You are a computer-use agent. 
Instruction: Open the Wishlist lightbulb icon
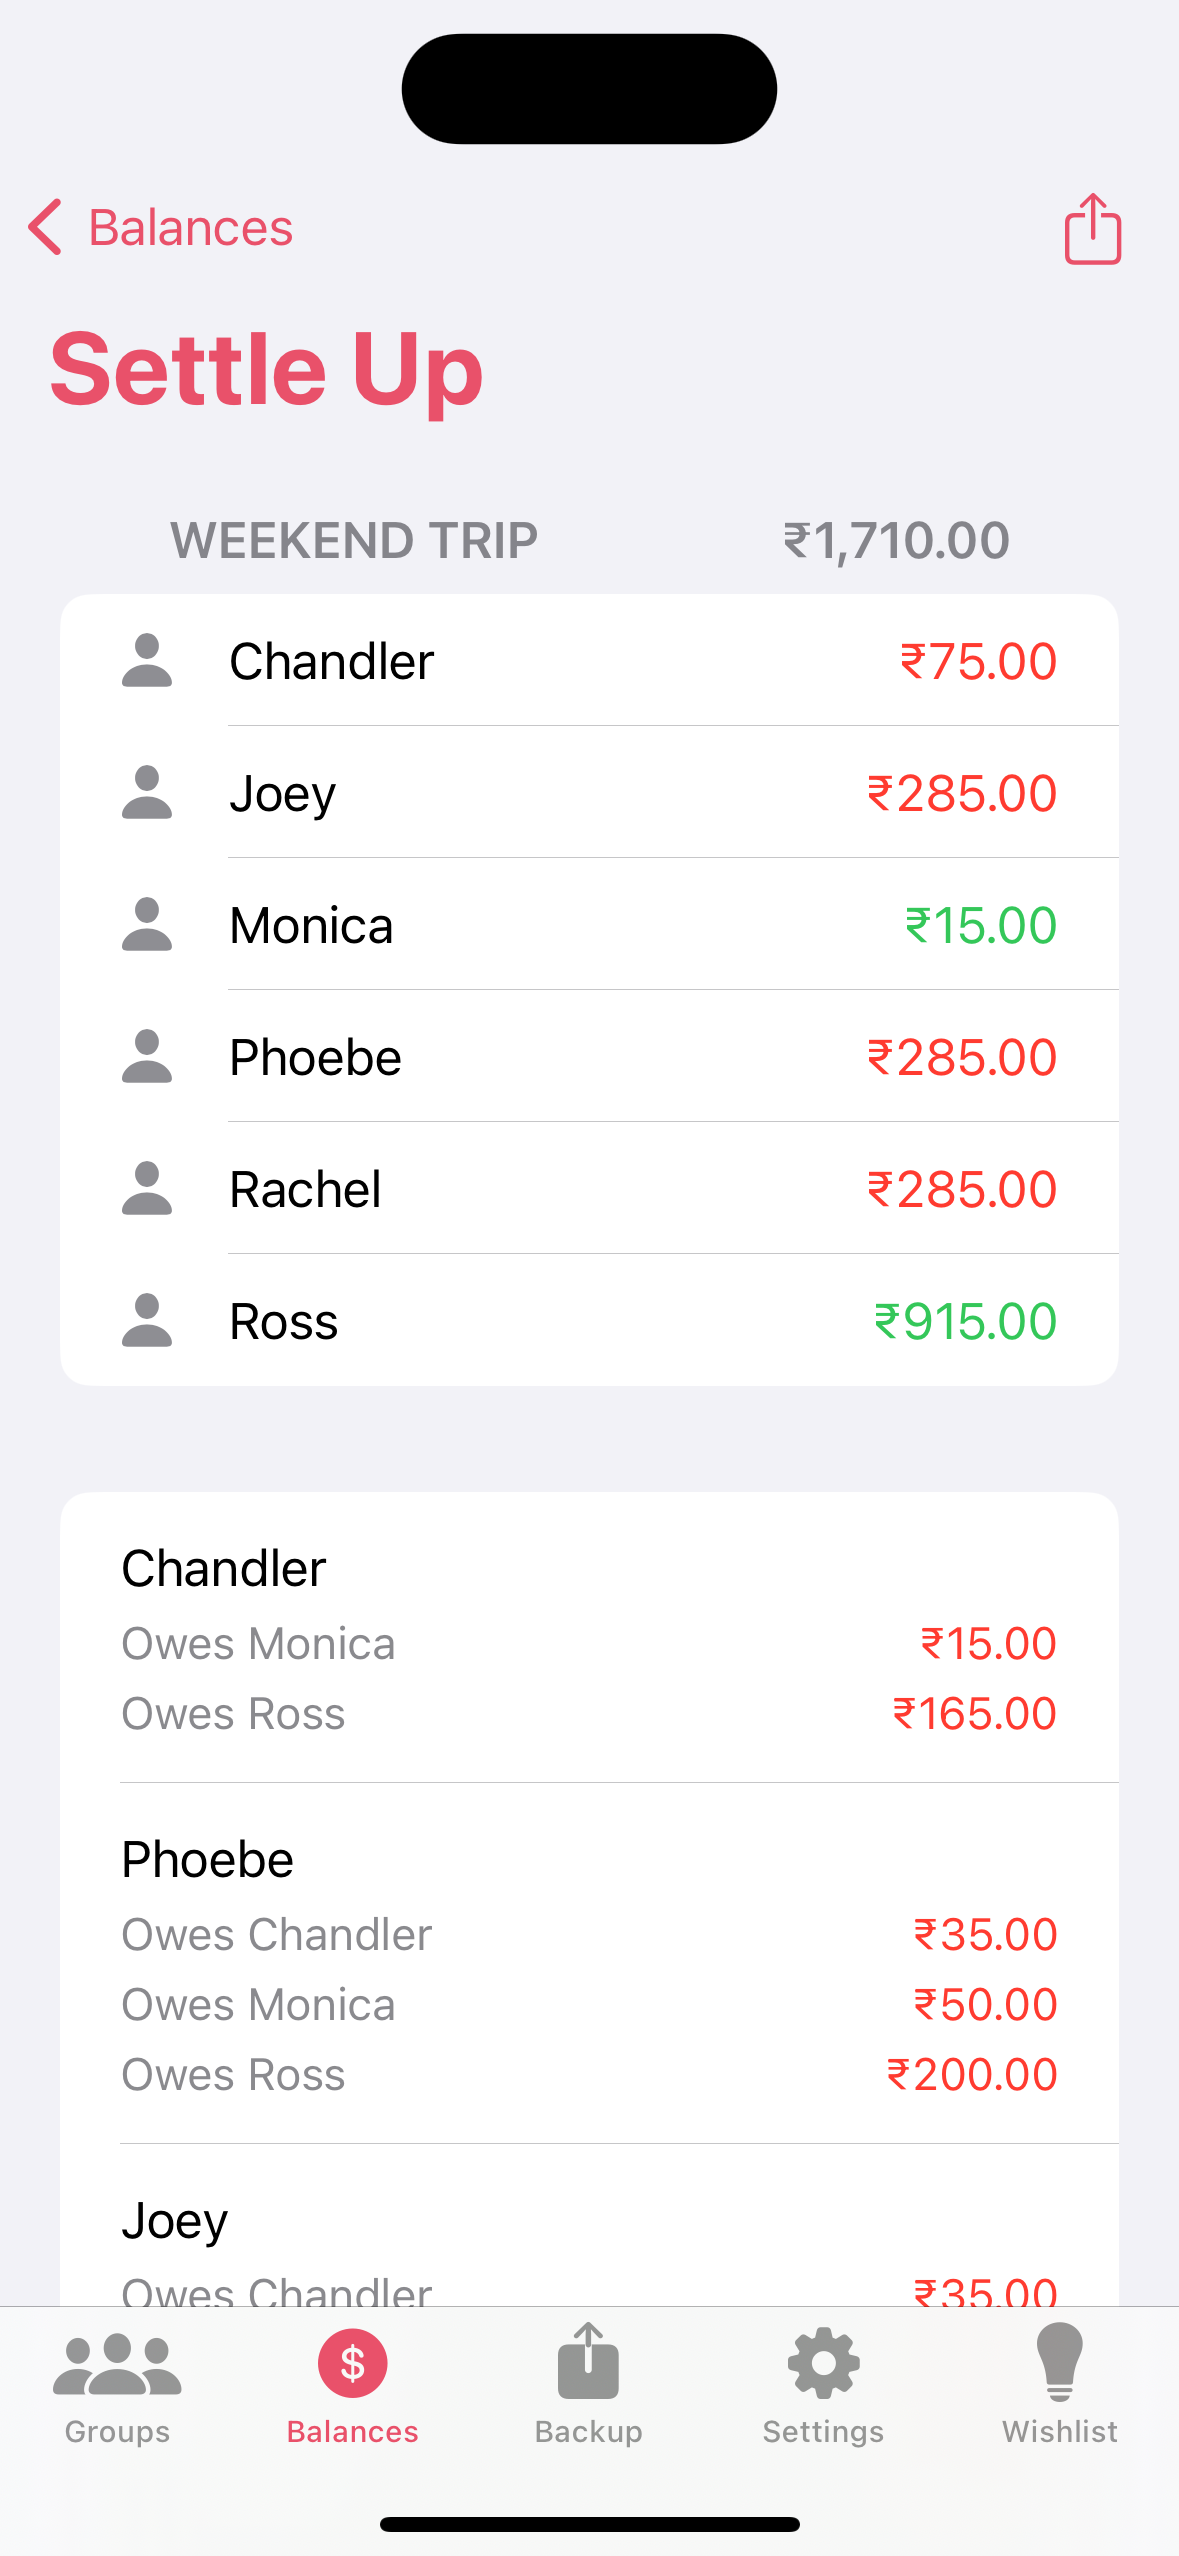pos(1059,2364)
